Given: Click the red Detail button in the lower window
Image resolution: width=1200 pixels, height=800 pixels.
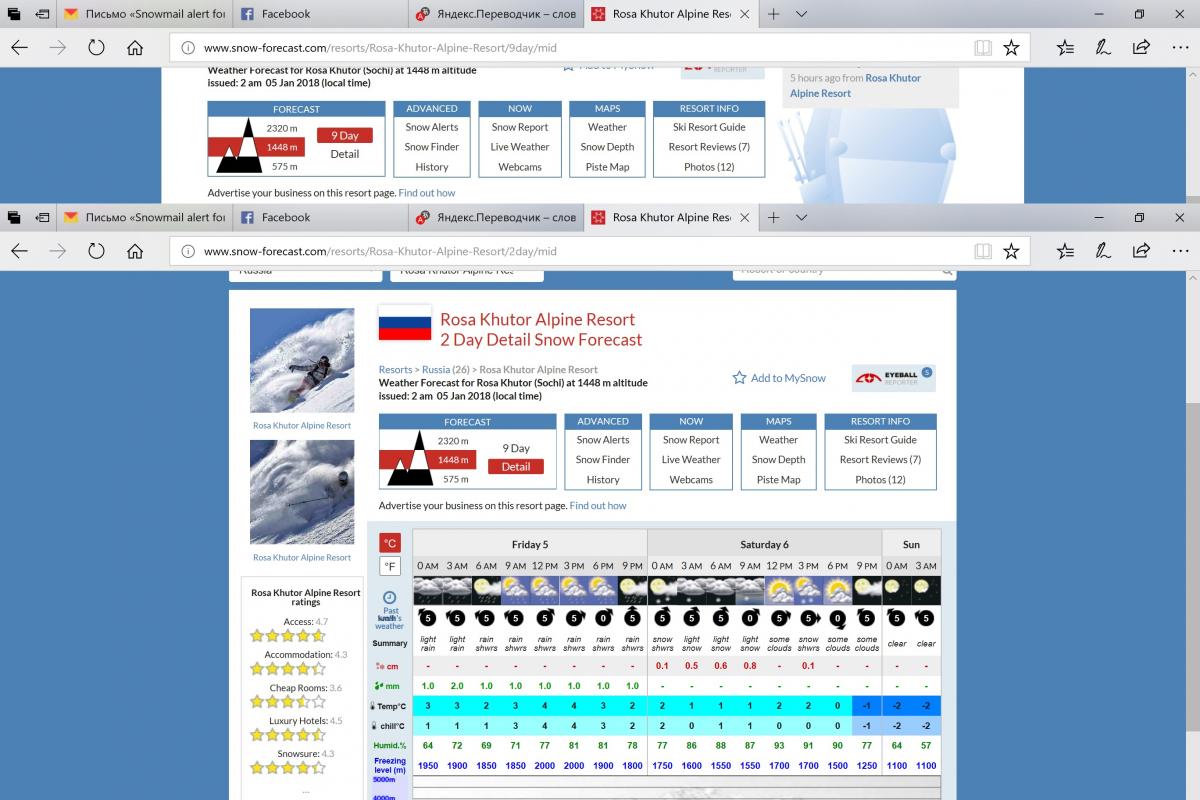Looking at the screenshot, I should (x=516, y=466).
